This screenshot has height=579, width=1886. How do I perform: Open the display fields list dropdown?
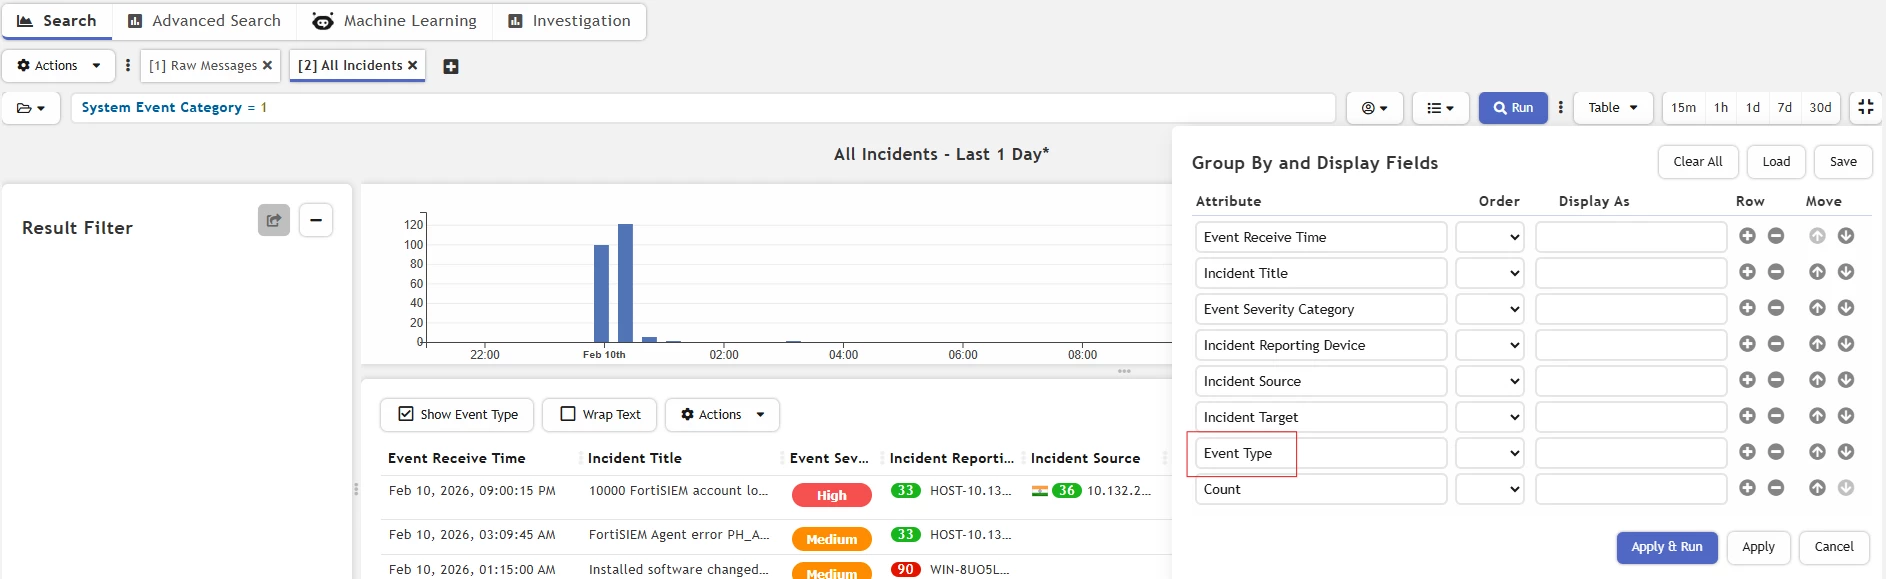(1440, 107)
